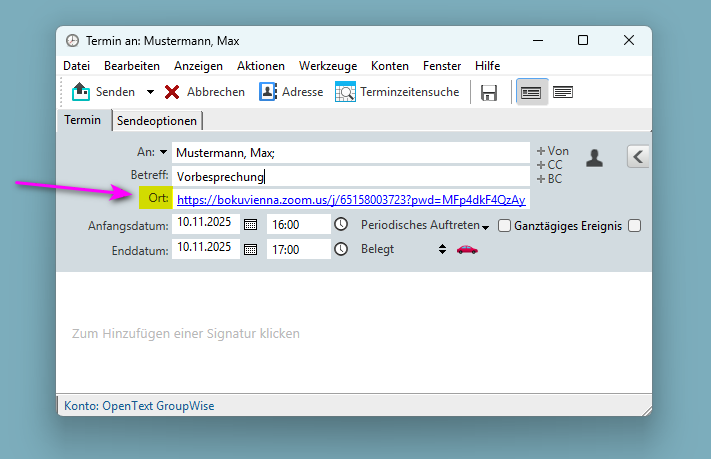Click the Senden toolbar button
The height and width of the screenshot is (459, 711).
(x=103, y=92)
